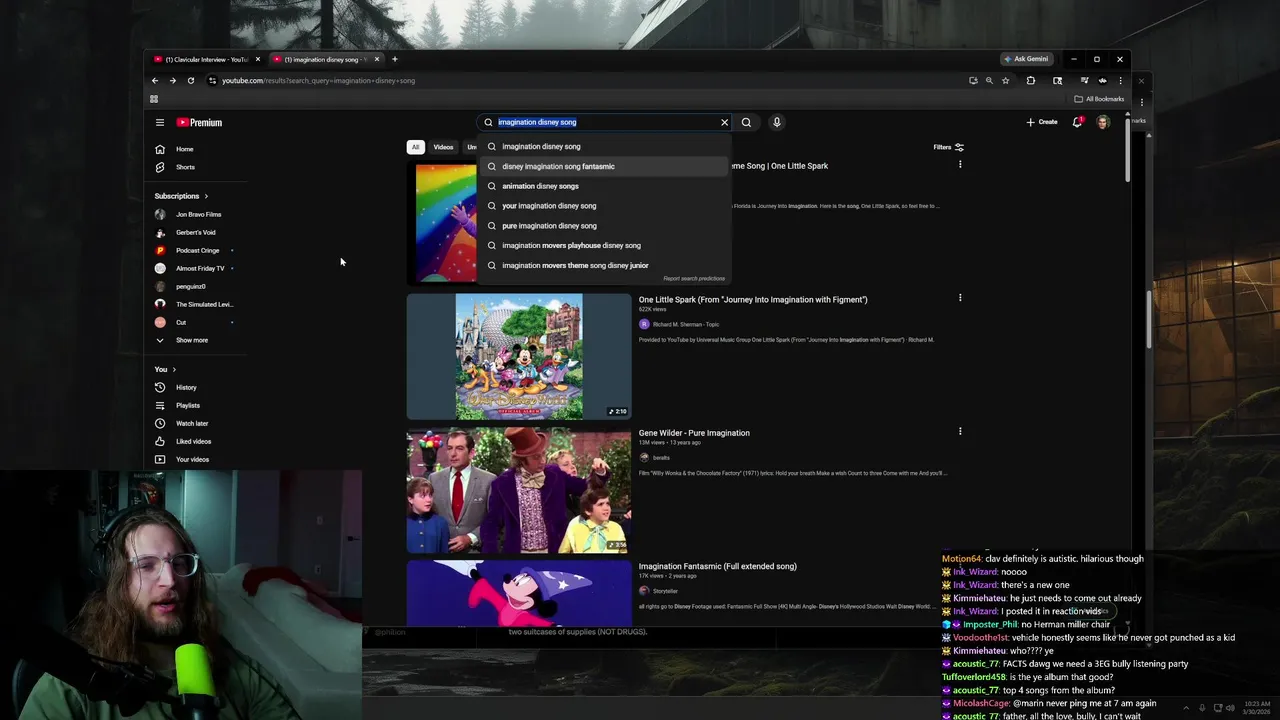Go forward in Chrome
Screen dimensions: 1280x720
coord(172,80)
